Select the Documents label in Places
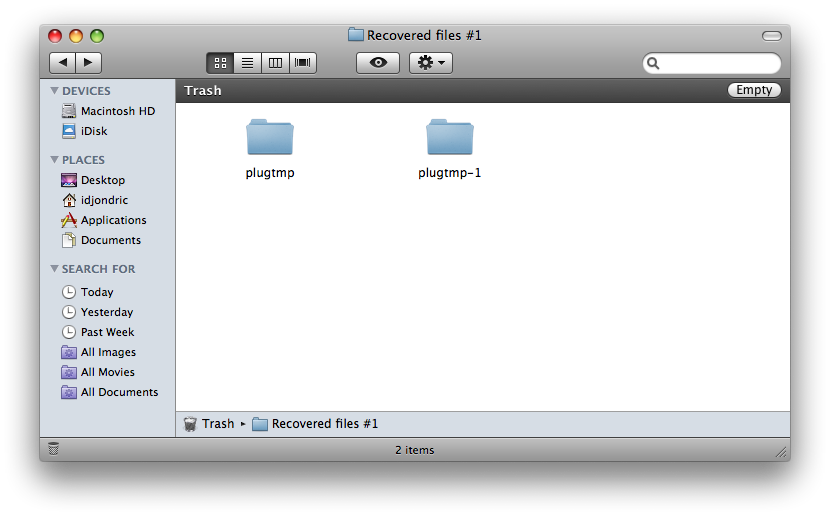The image size is (830, 516). pos(111,240)
